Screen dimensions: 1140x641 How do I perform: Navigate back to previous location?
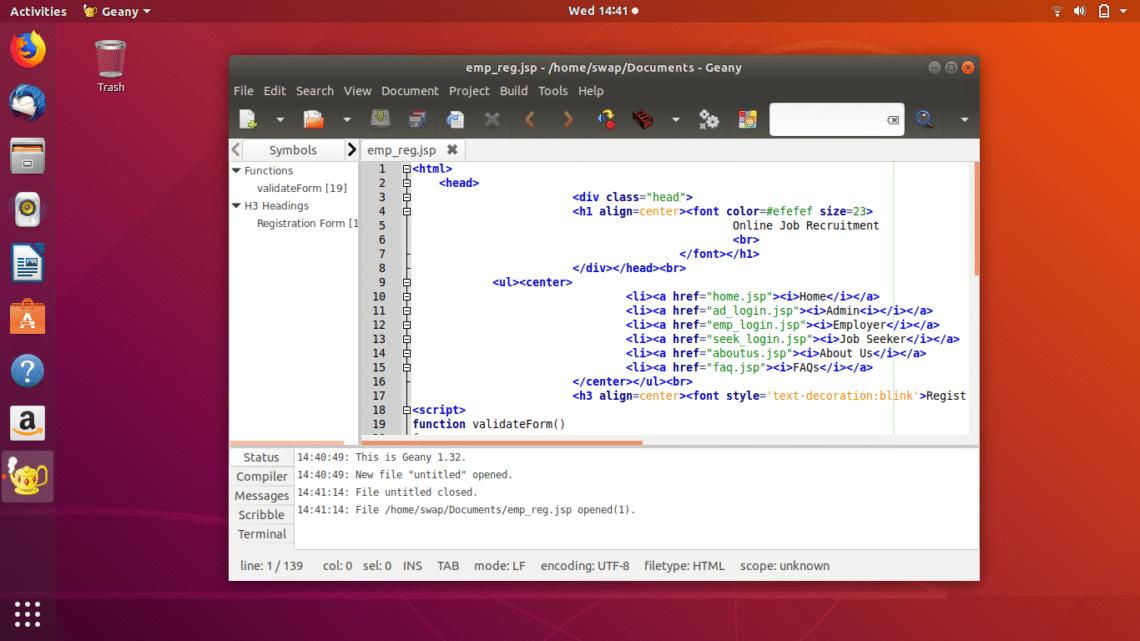[x=529, y=119]
